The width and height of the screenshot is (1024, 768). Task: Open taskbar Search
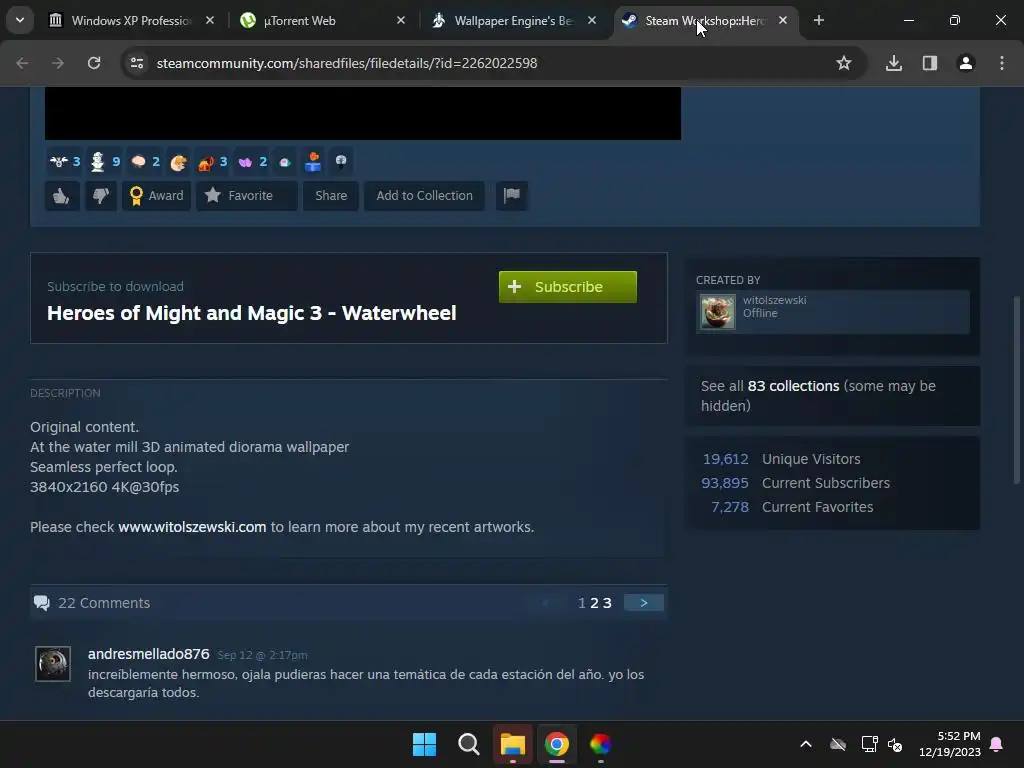pos(468,744)
